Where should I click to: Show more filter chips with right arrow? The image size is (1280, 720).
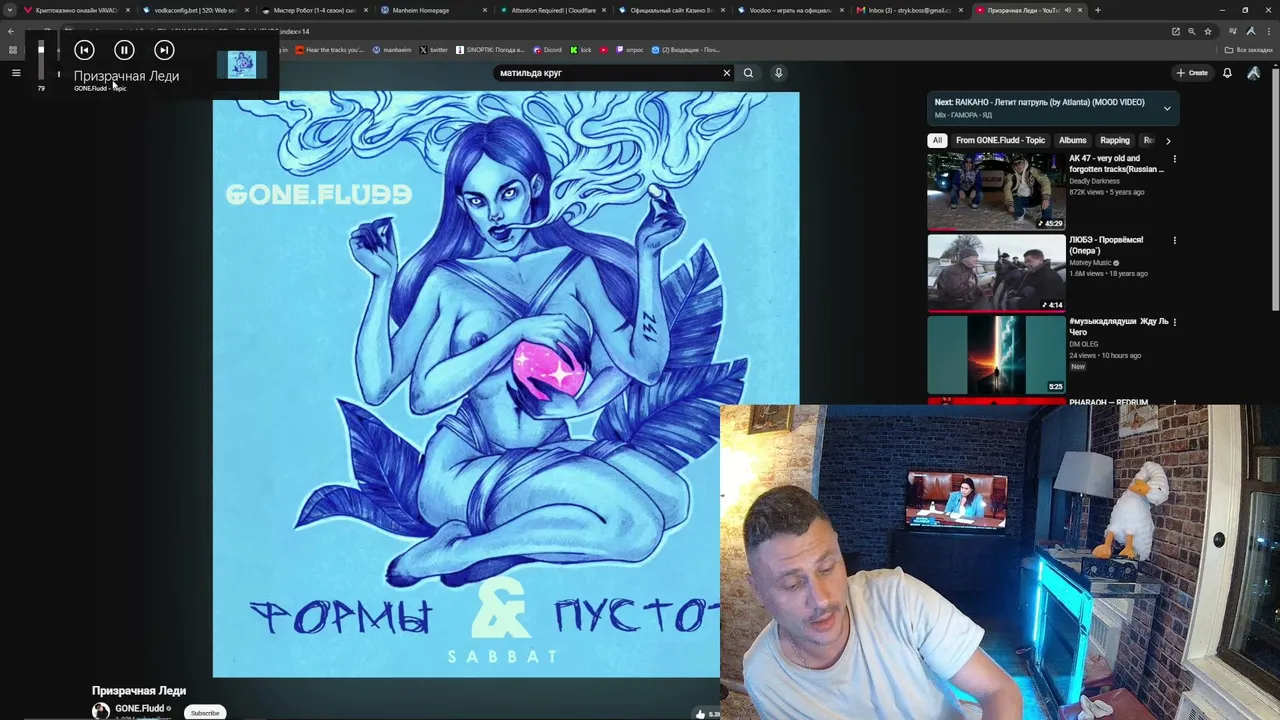1168,141
